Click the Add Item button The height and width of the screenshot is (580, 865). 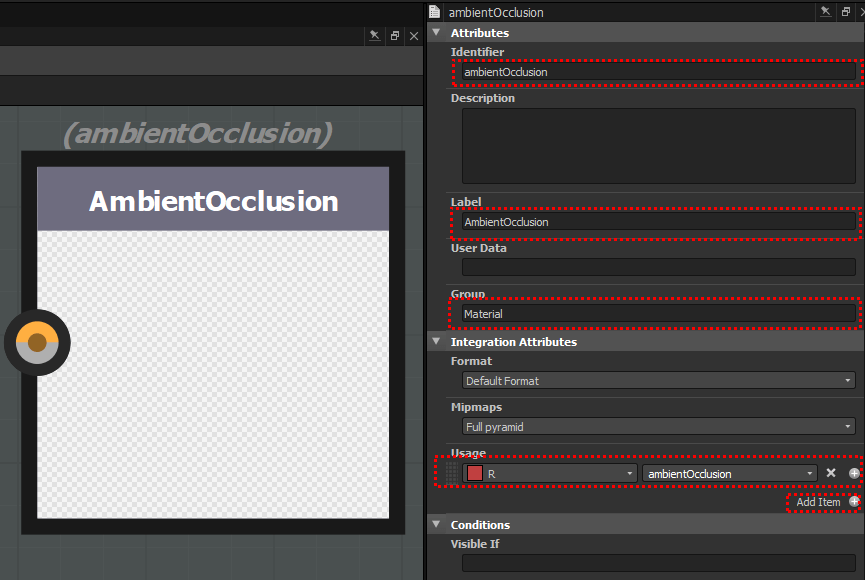(820, 503)
